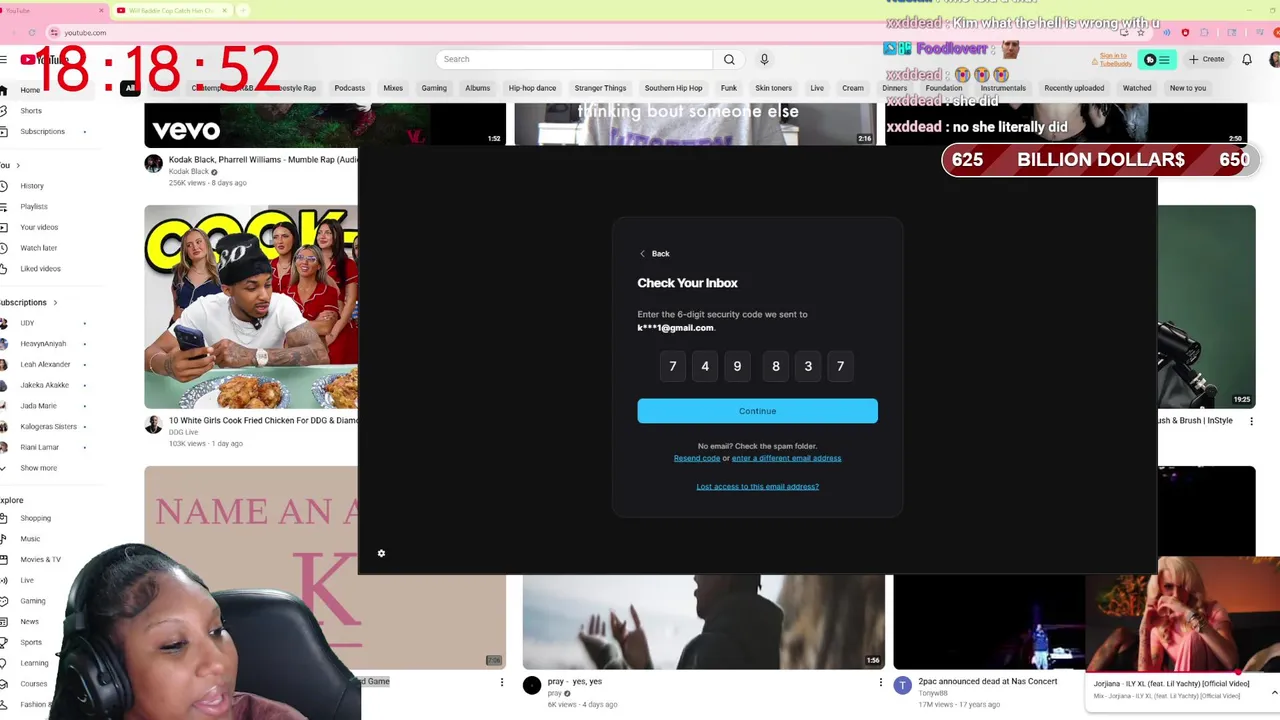Click the Resend code link
Image resolution: width=1280 pixels, height=720 pixels.
(697, 458)
